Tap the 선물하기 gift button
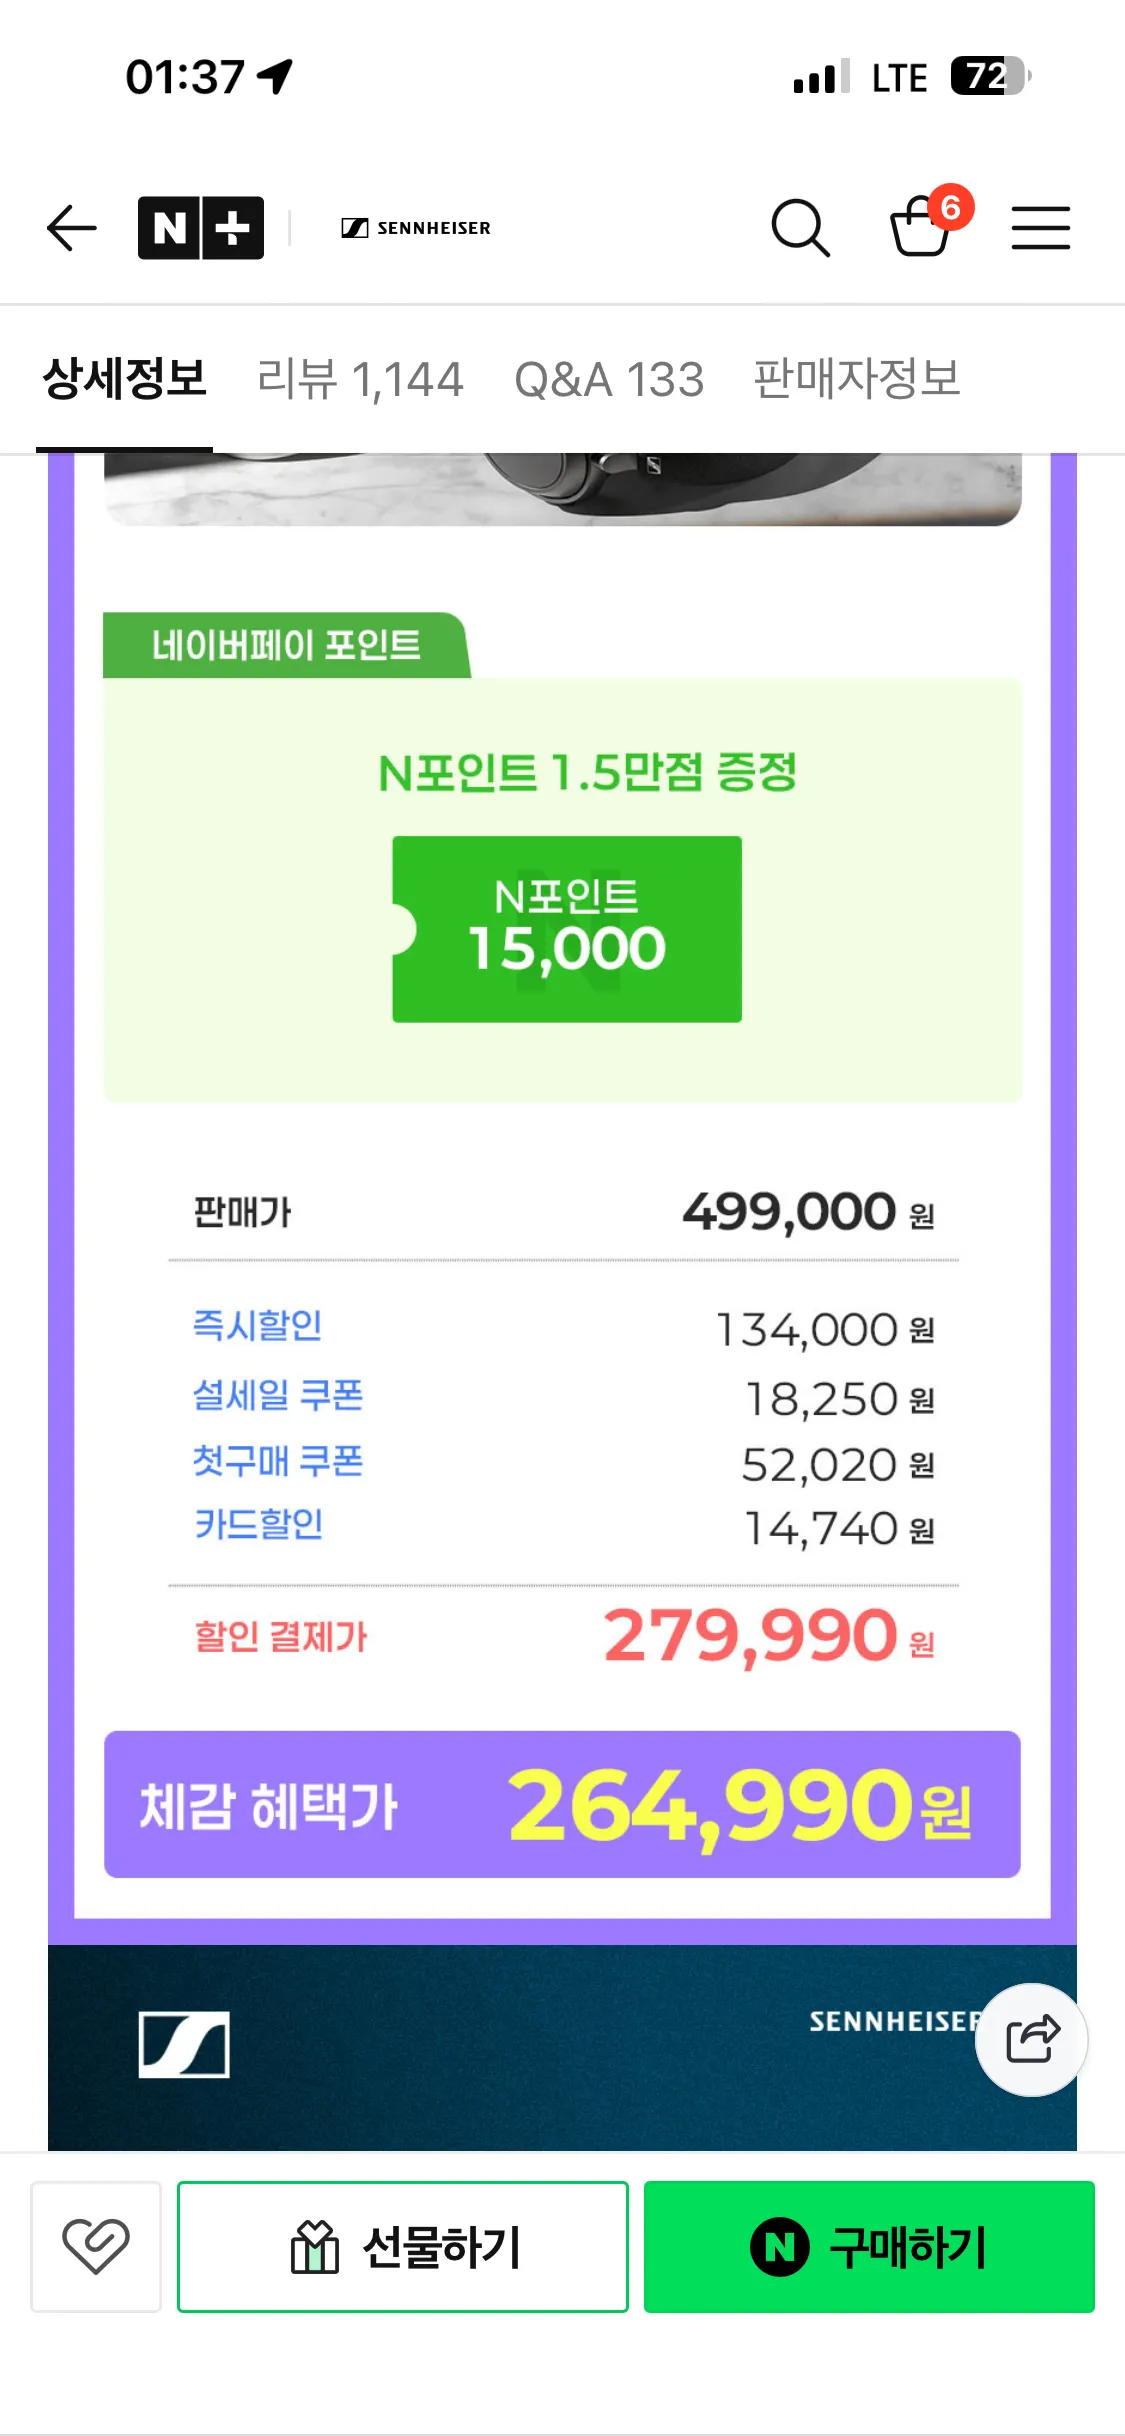Screen dimensions: 1125x2436 tap(403, 2246)
